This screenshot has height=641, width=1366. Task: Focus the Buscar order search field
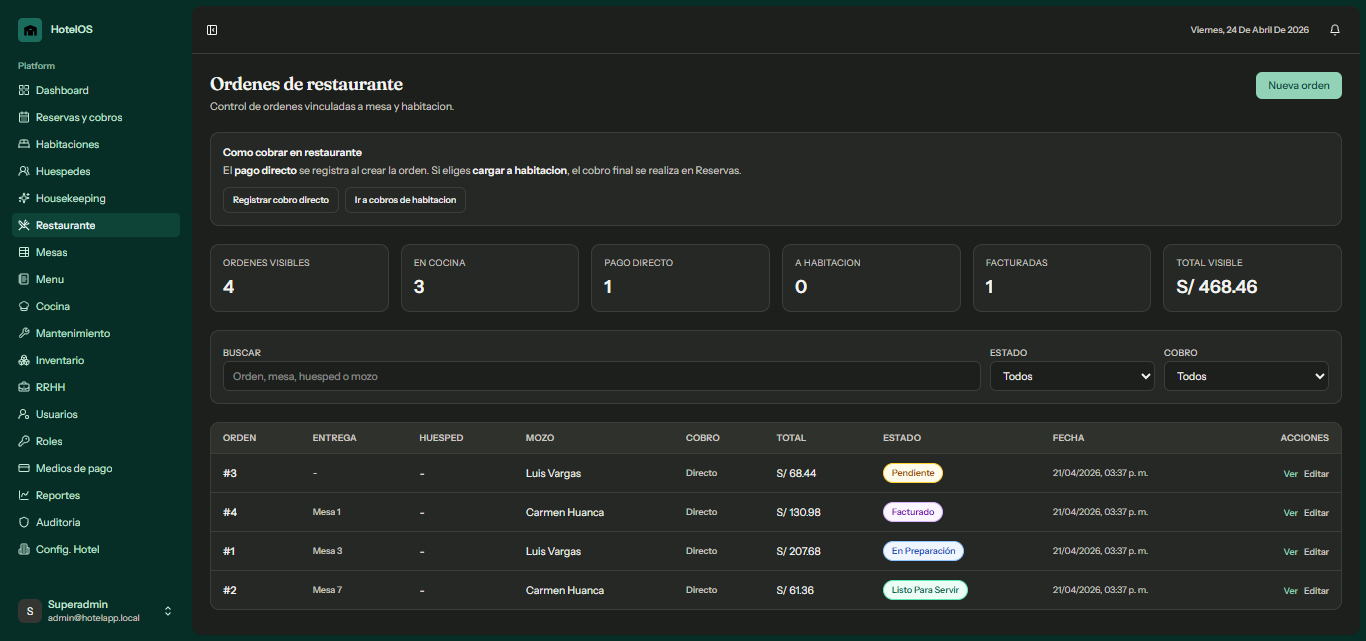pos(600,376)
